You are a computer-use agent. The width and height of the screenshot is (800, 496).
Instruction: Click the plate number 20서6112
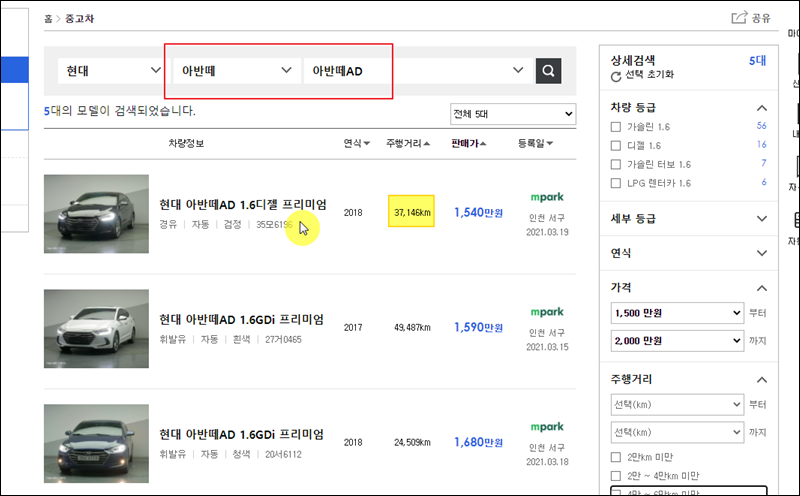tap(283, 454)
